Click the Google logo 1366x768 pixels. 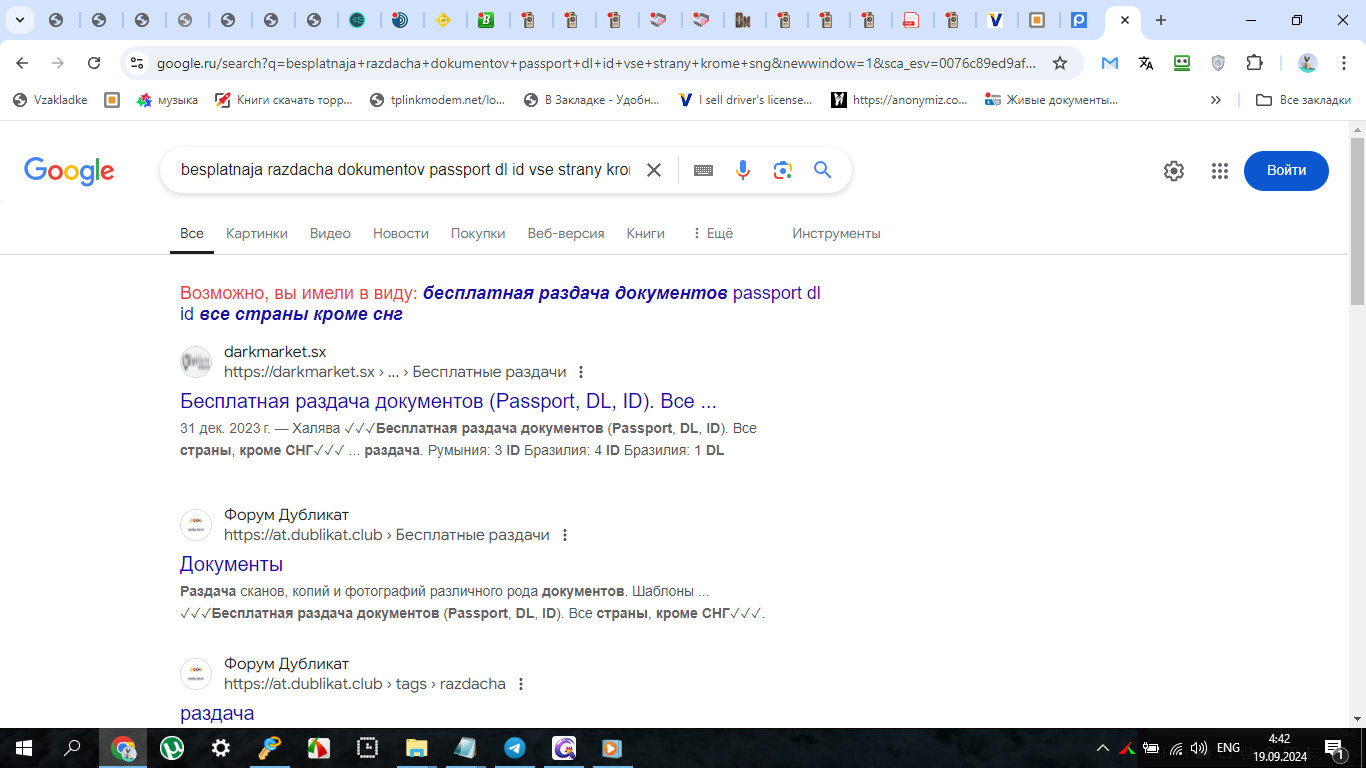tap(69, 171)
